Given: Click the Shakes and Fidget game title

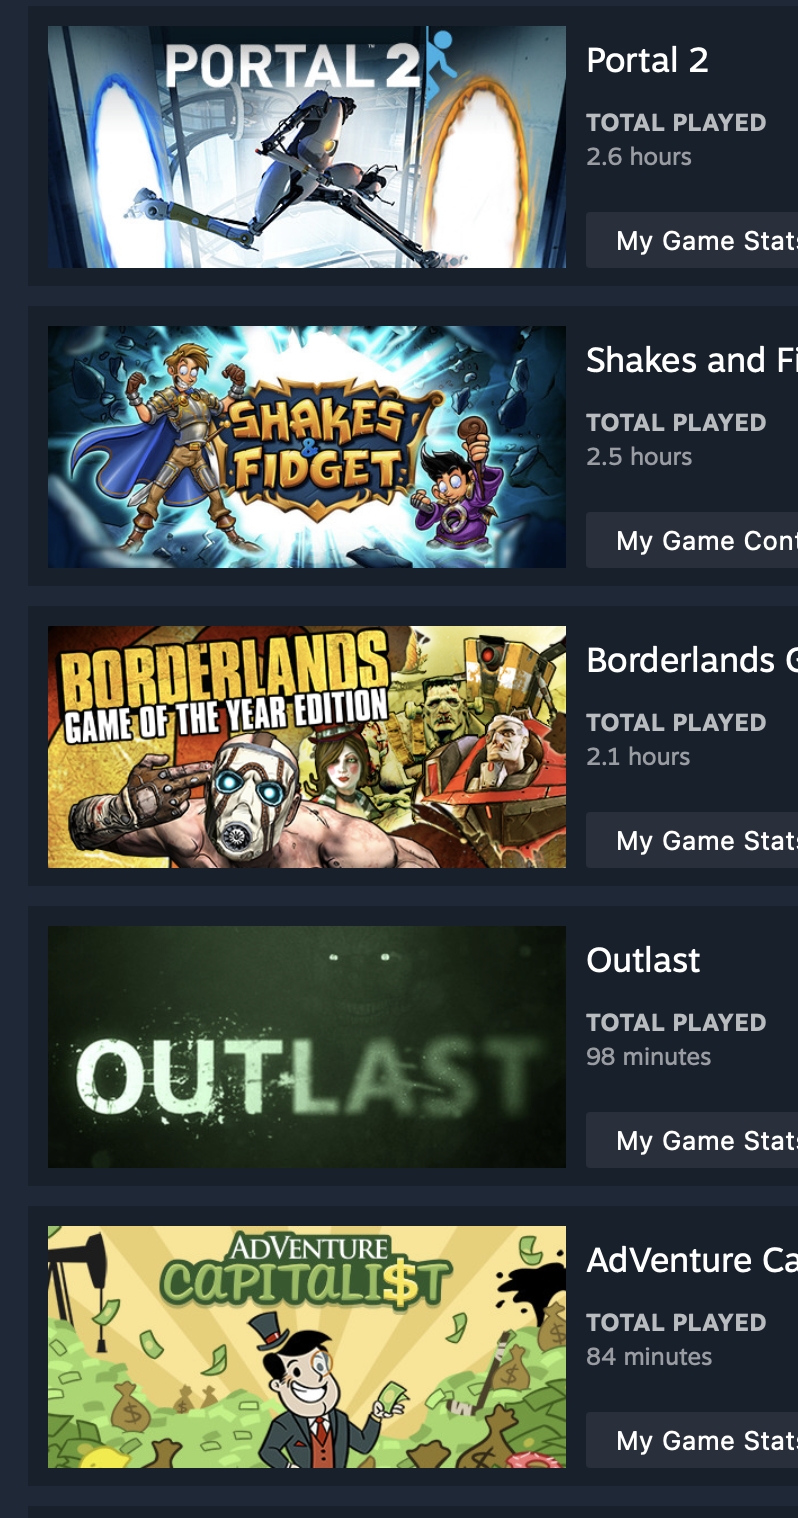Looking at the screenshot, I should point(692,360).
